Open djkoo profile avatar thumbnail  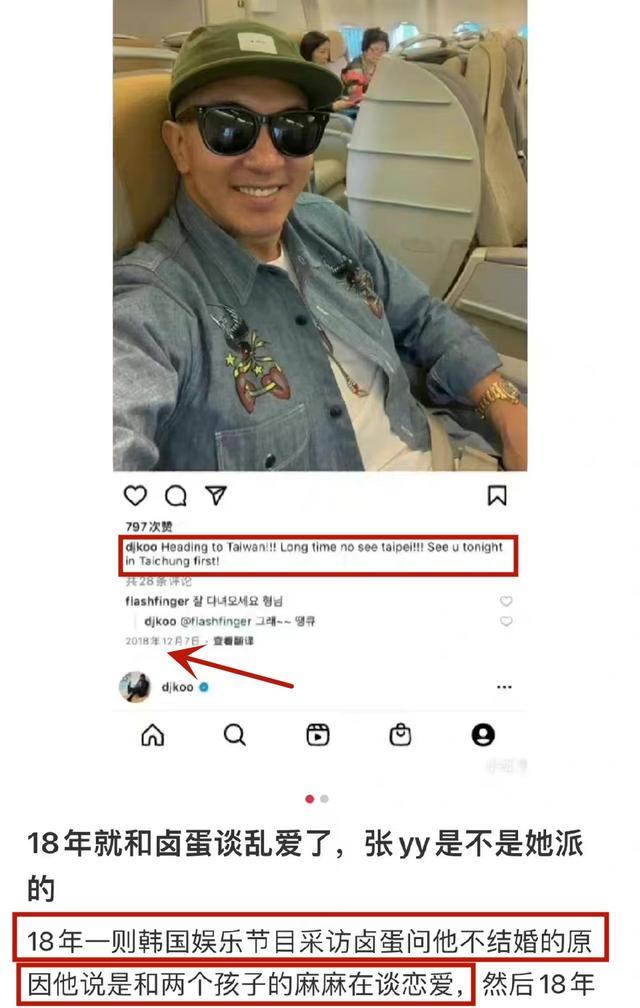click(135, 687)
